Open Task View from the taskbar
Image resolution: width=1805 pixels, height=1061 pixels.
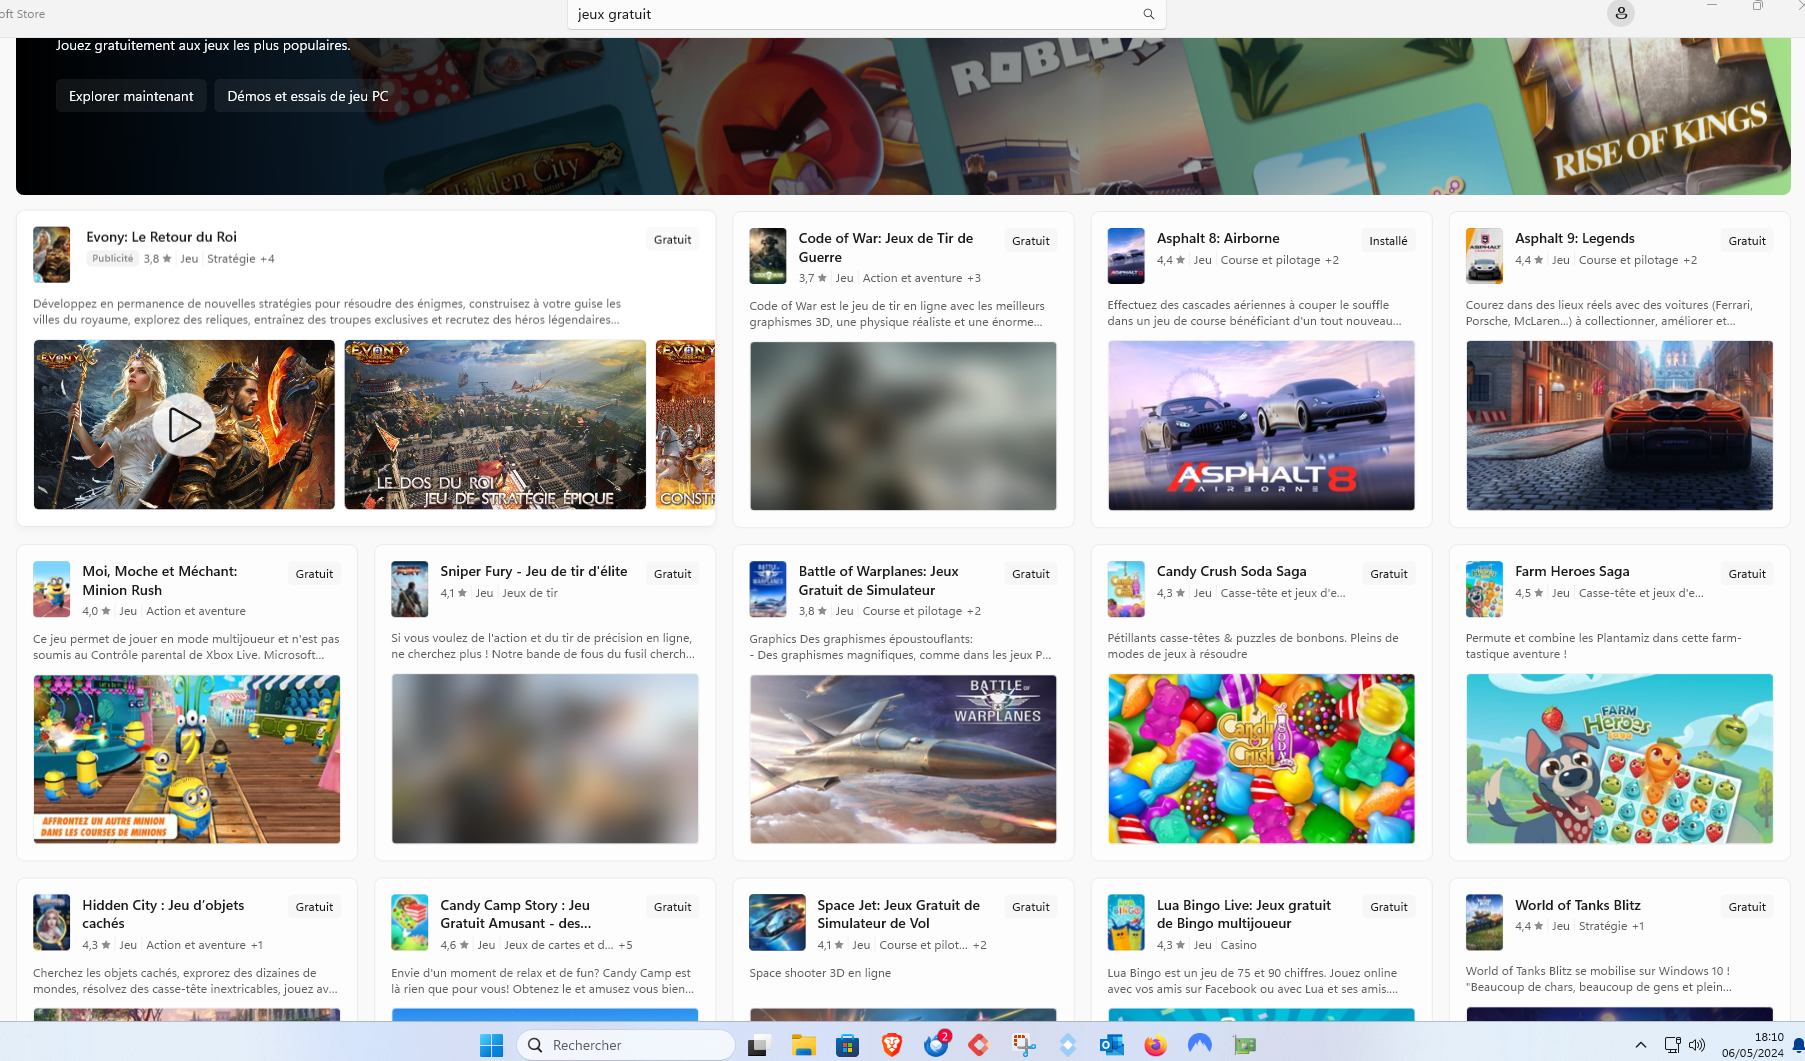(x=758, y=1045)
